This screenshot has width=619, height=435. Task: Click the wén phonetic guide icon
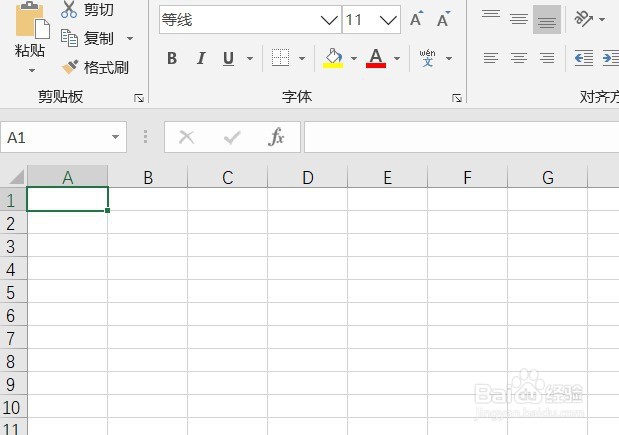tap(428, 58)
